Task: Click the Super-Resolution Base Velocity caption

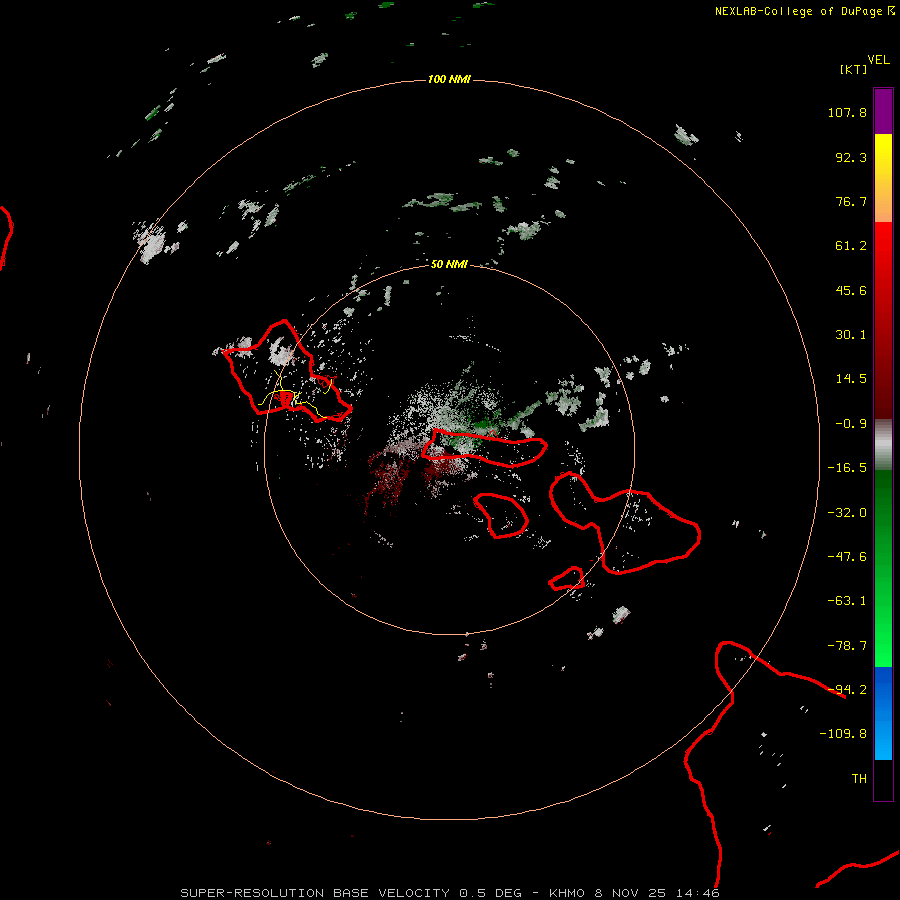Action: (x=351, y=893)
